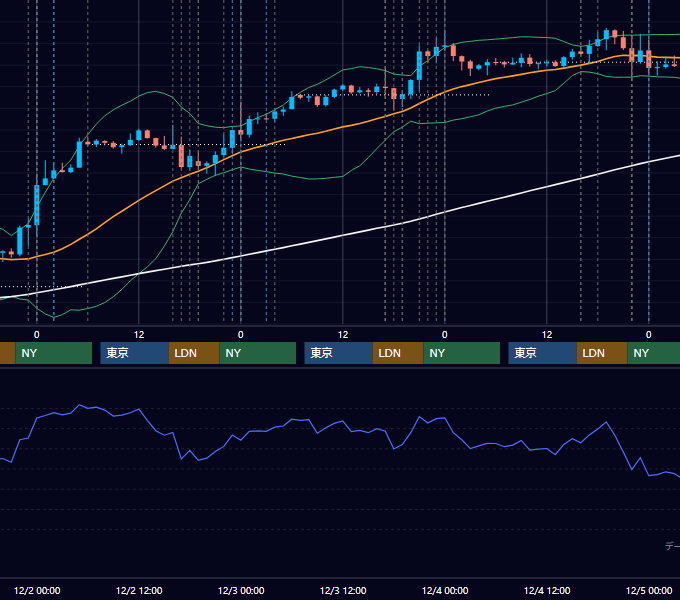Click the 東京 session block for 12/4
This screenshot has width=680, height=600.
[x=543, y=353]
